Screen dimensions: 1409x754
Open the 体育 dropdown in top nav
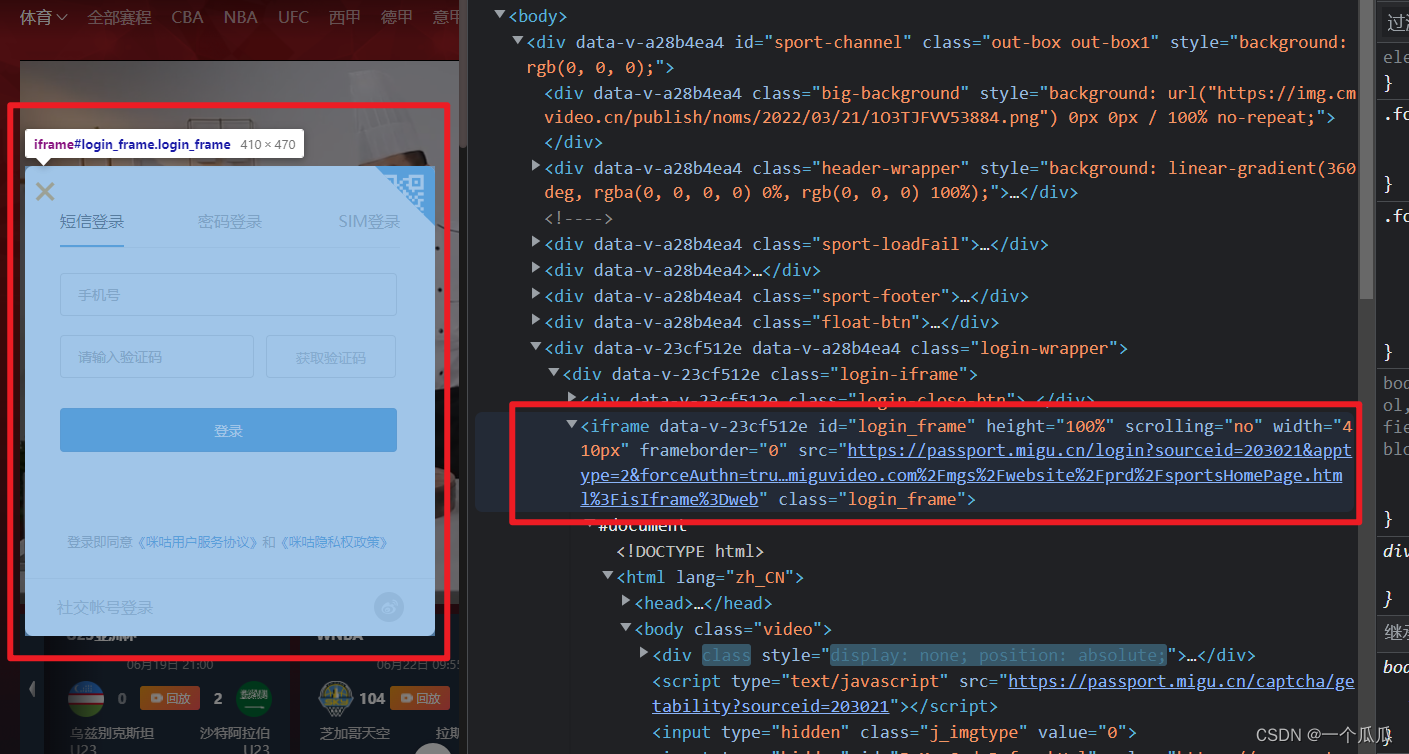(43, 17)
